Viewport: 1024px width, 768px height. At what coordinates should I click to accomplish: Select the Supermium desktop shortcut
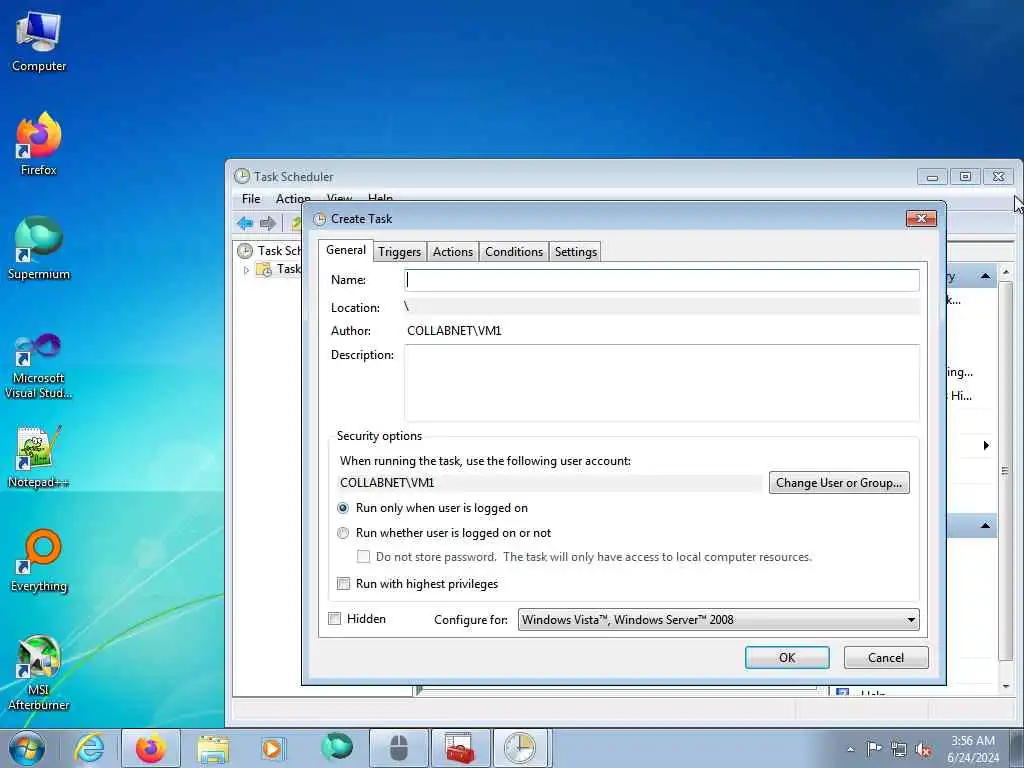tap(39, 248)
